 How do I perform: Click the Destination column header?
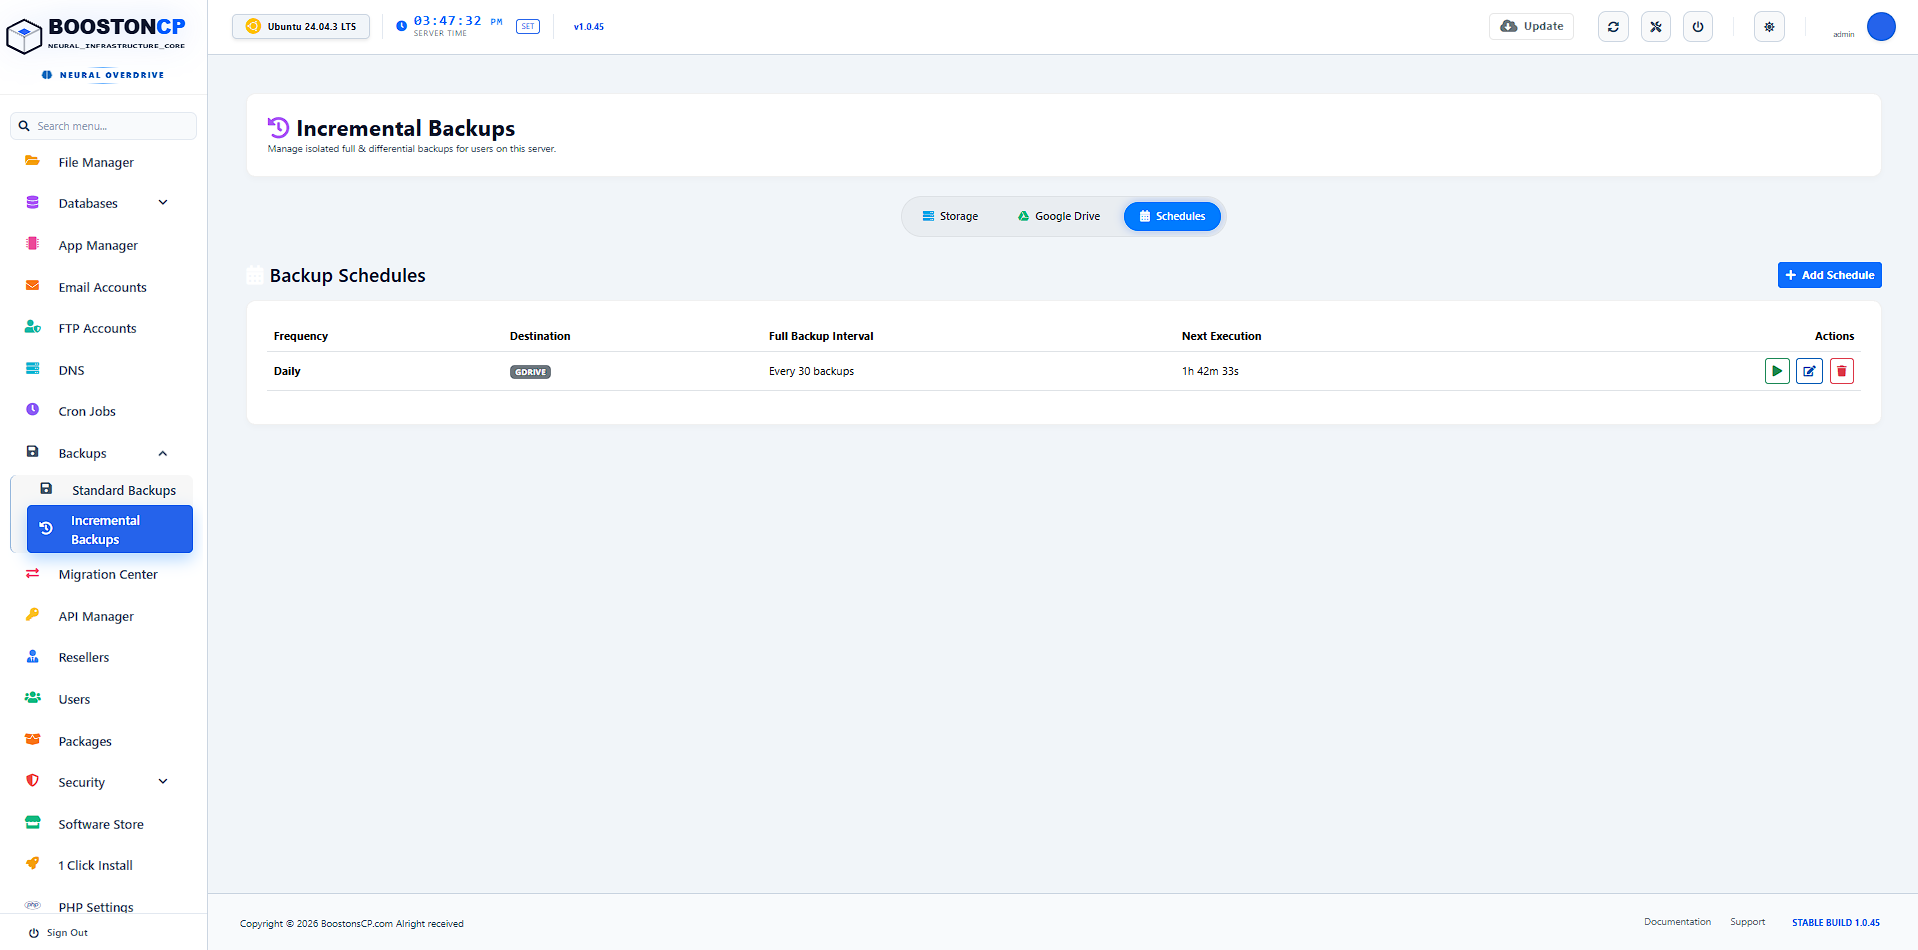(x=540, y=336)
